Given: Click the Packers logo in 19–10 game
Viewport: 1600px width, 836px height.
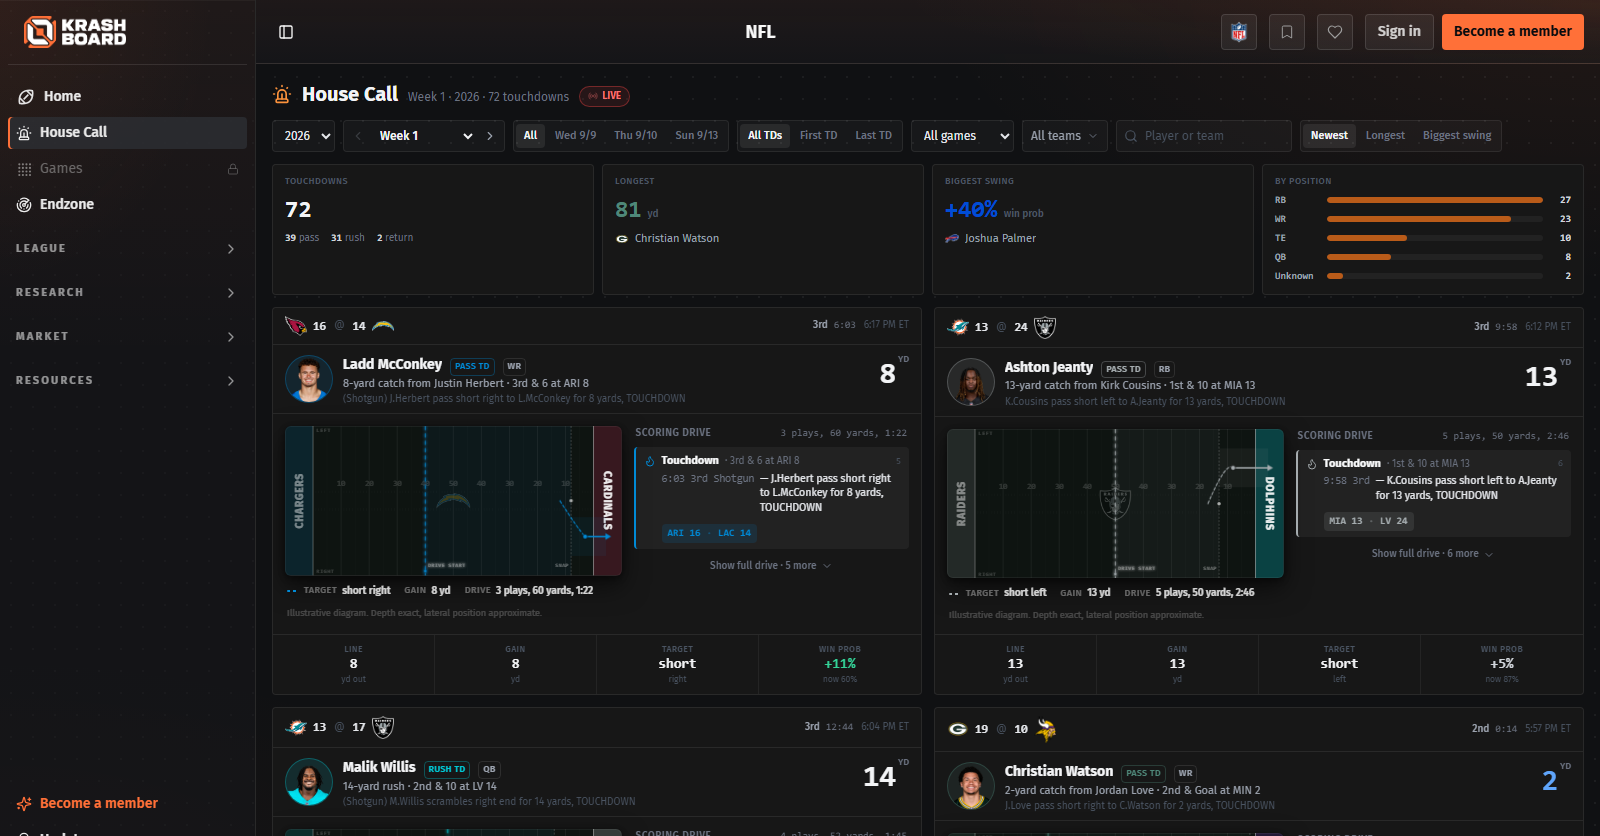Looking at the screenshot, I should pos(958,729).
